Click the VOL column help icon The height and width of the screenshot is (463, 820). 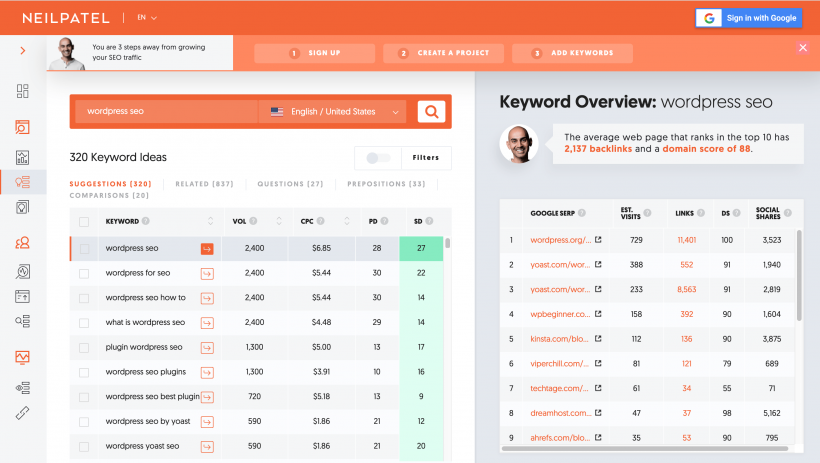coord(253,221)
